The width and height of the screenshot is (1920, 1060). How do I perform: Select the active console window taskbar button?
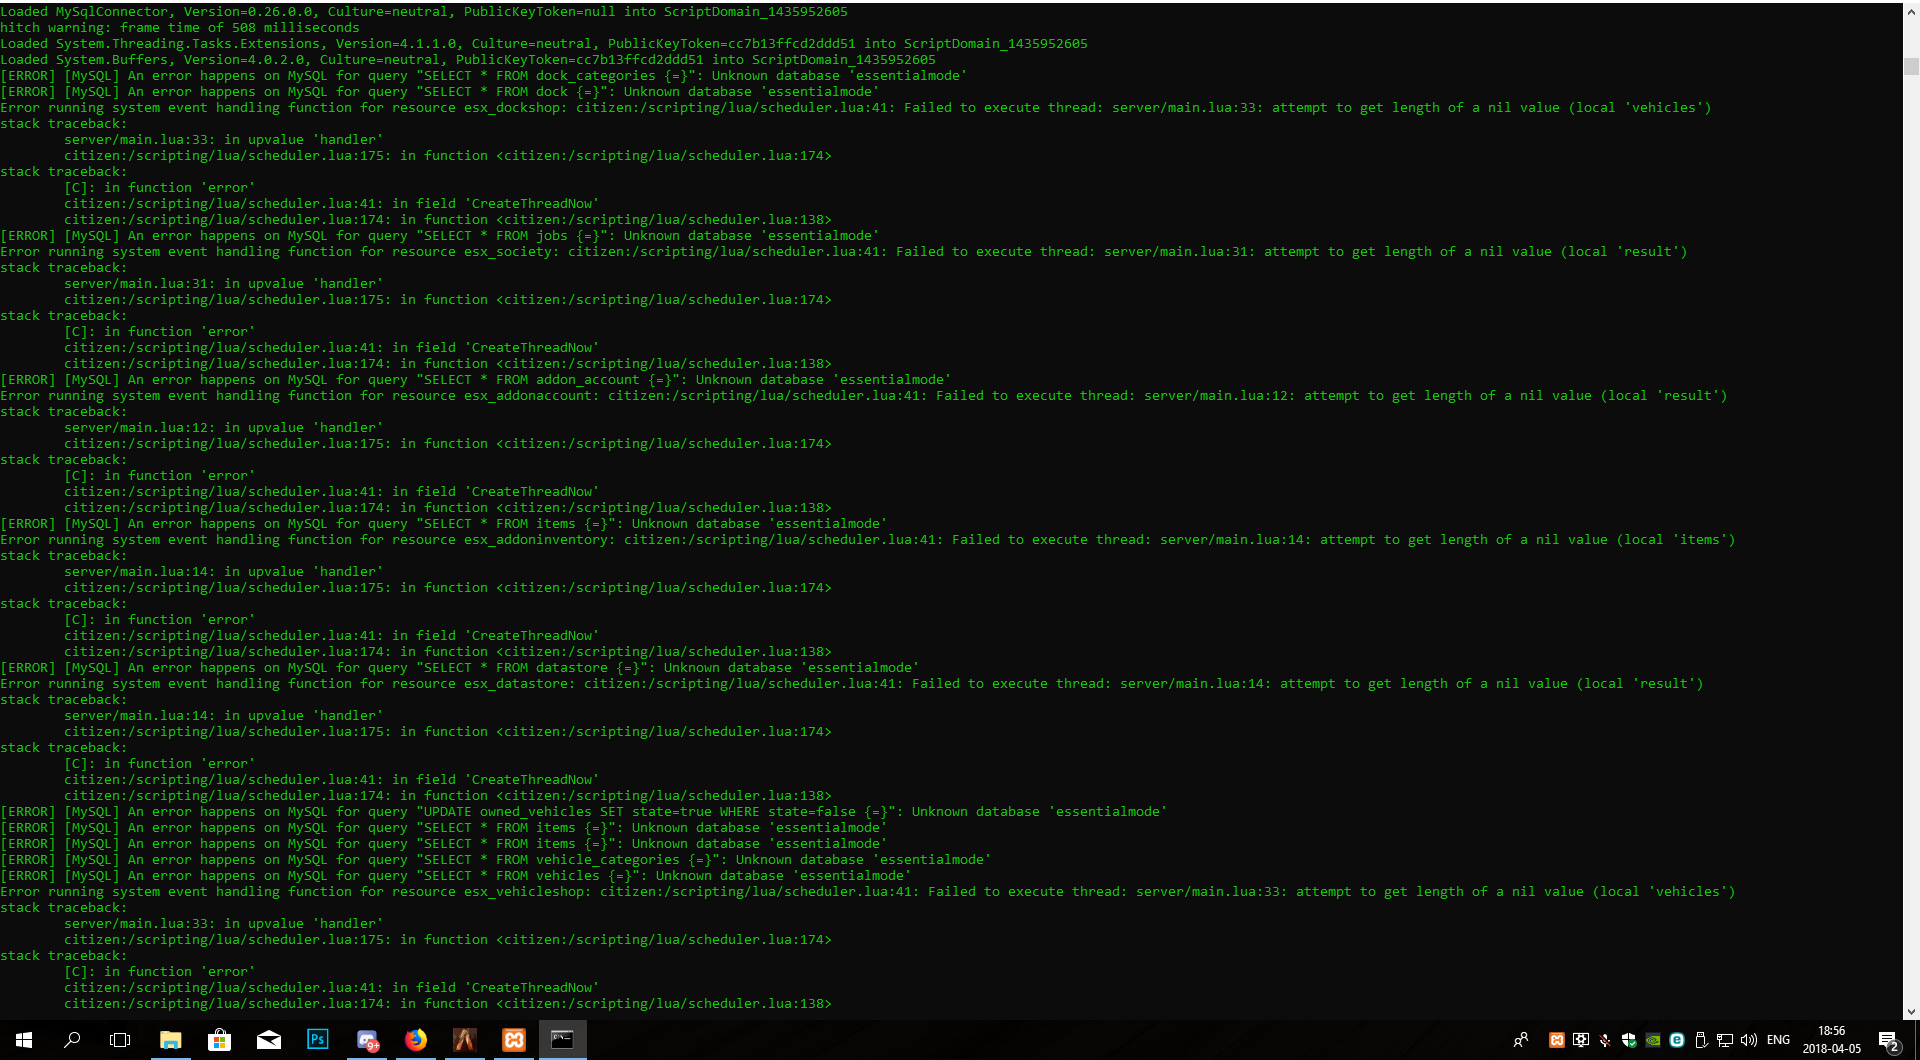tap(563, 1040)
